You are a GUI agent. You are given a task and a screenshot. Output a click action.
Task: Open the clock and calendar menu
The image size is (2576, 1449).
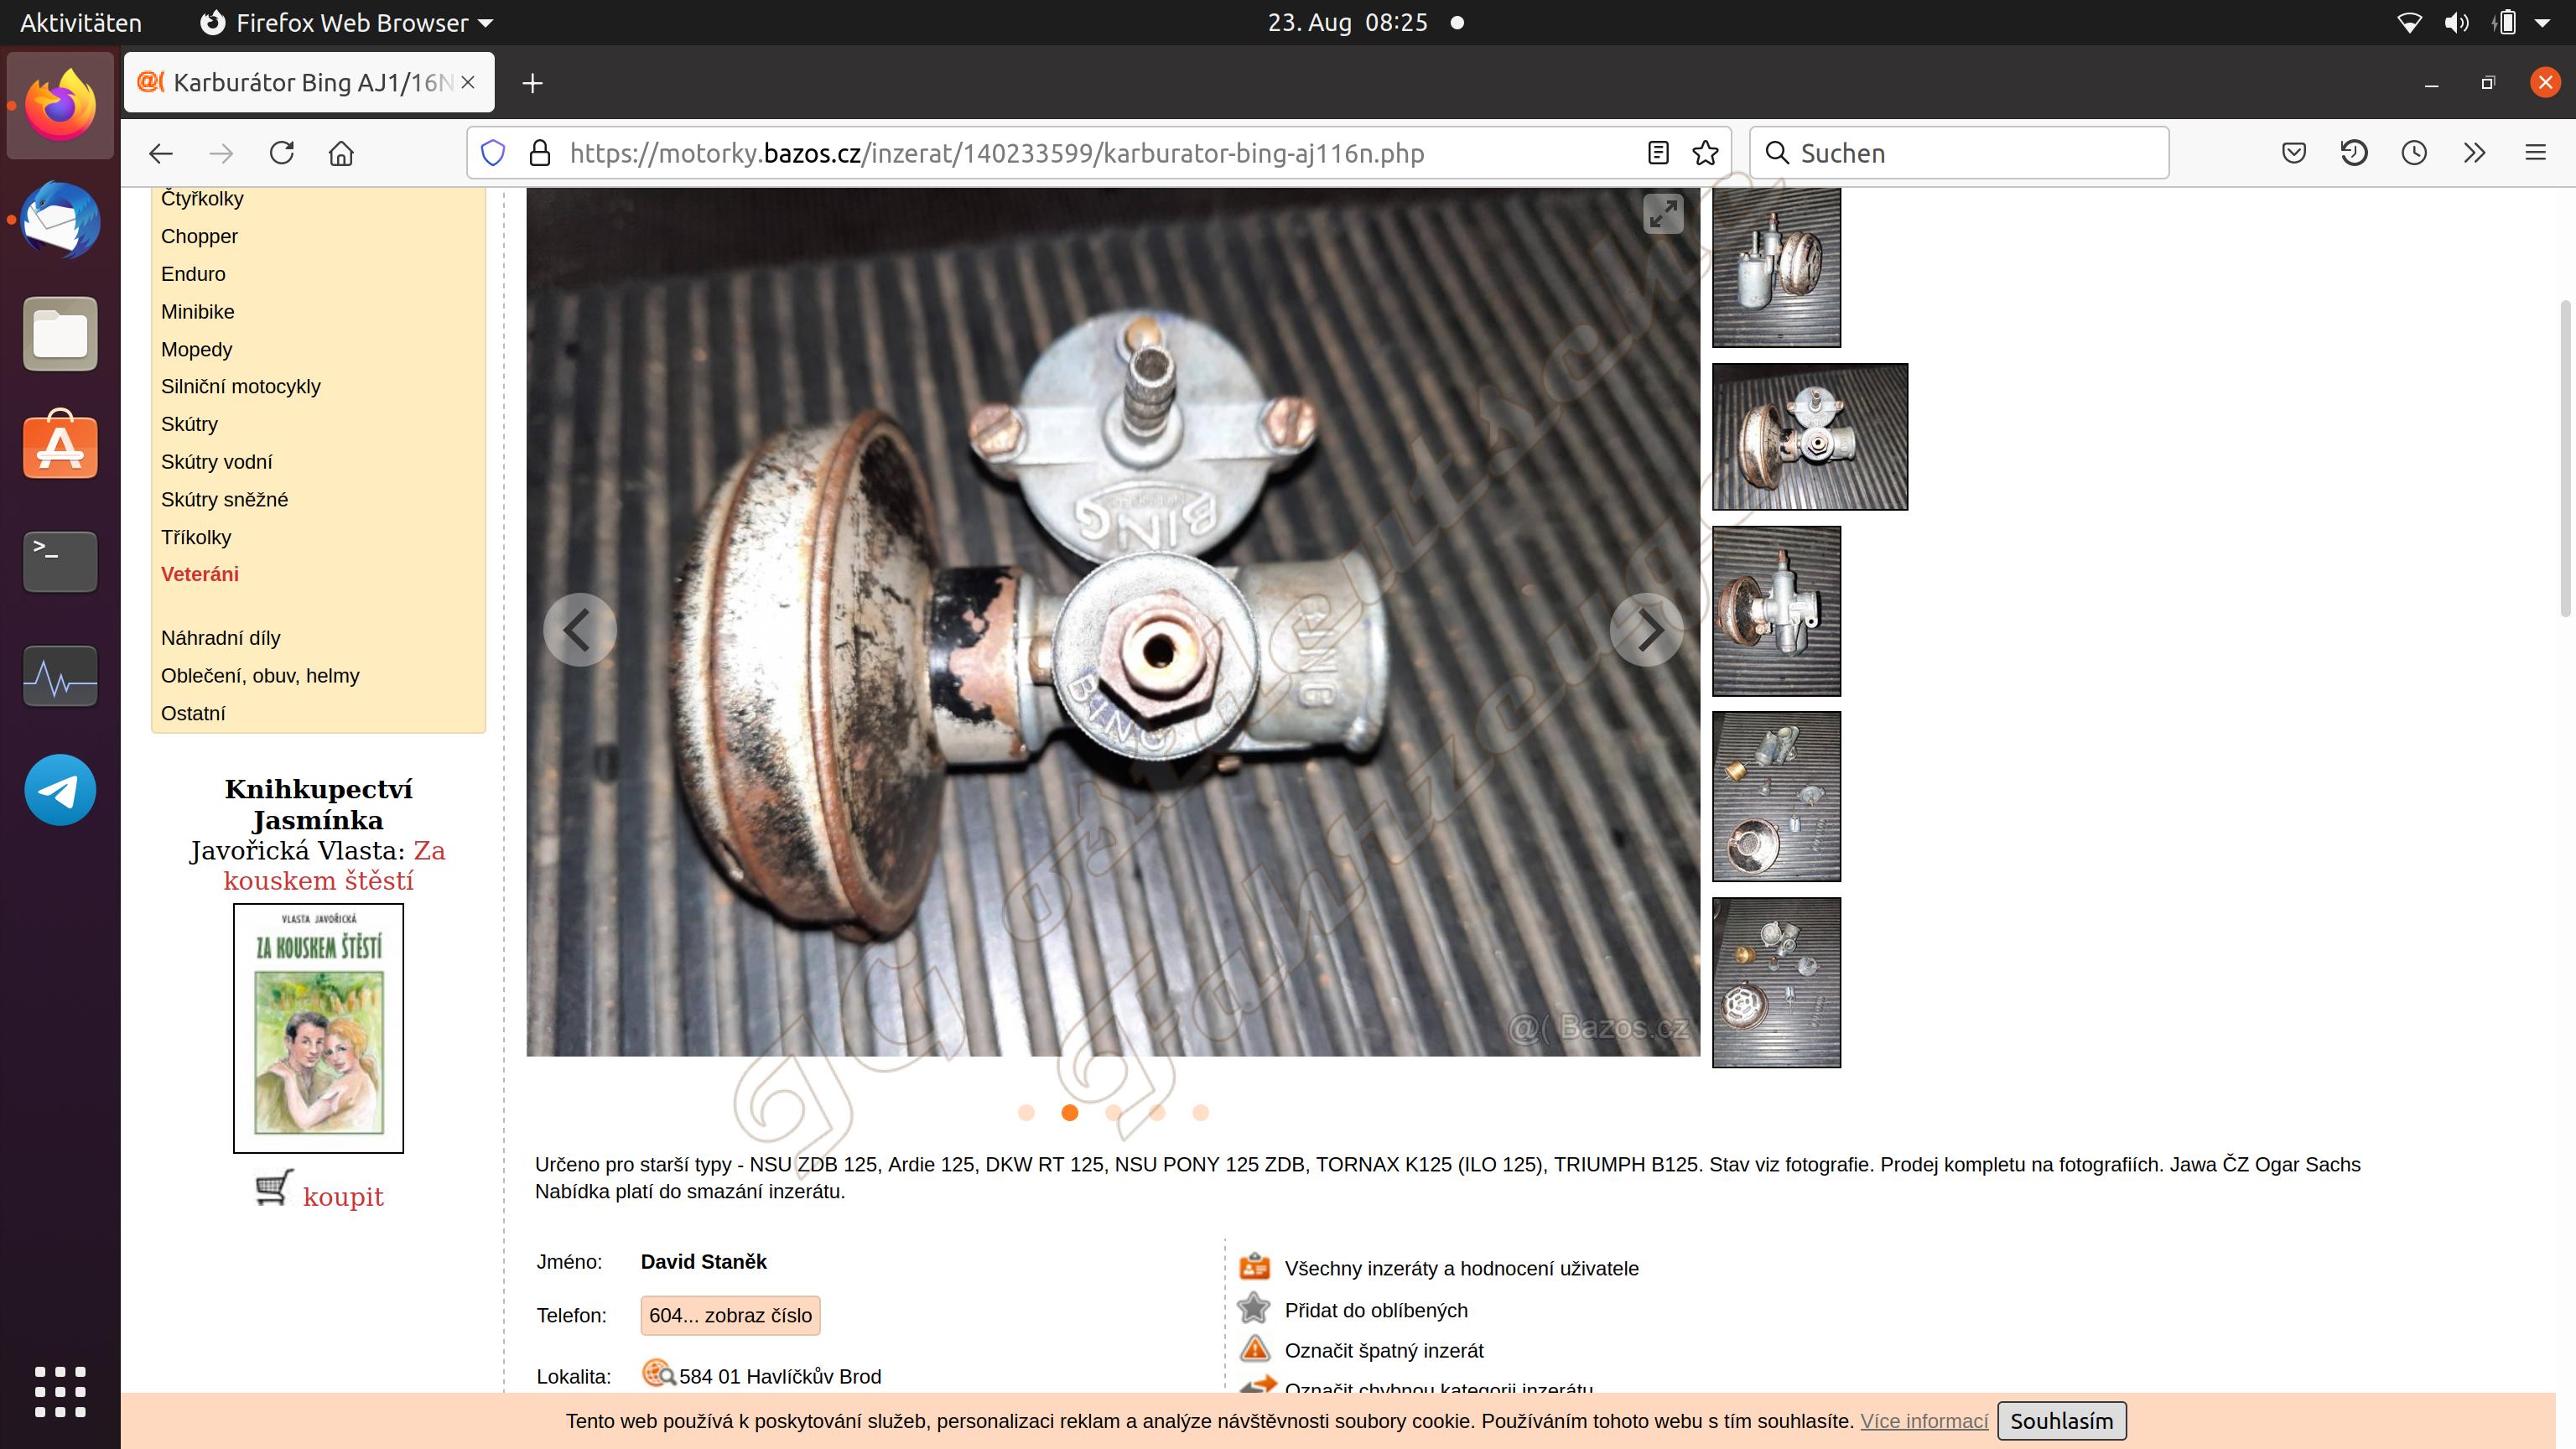(x=1347, y=22)
